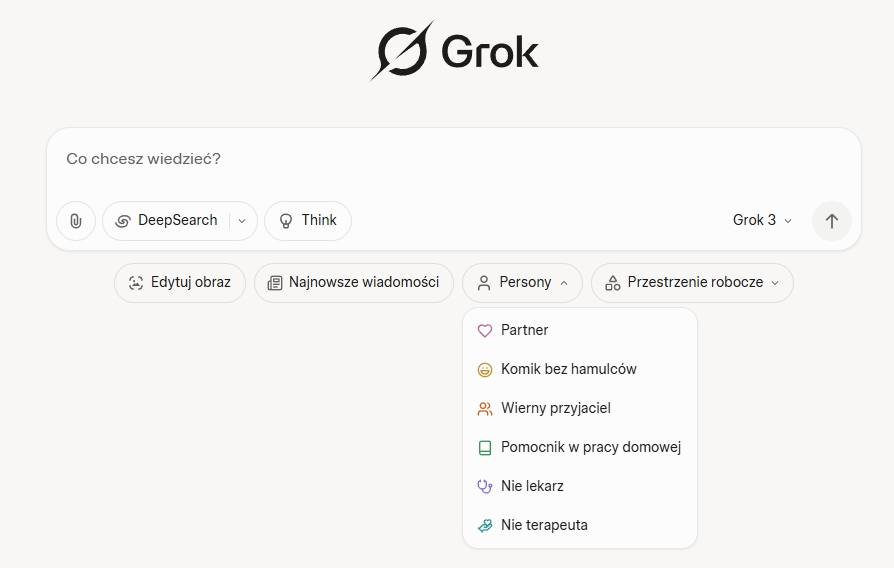Image resolution: width=894 pixels, height=568 pixels.
Task: Select the Nie lekarz persona
Action: pos(580,486)
